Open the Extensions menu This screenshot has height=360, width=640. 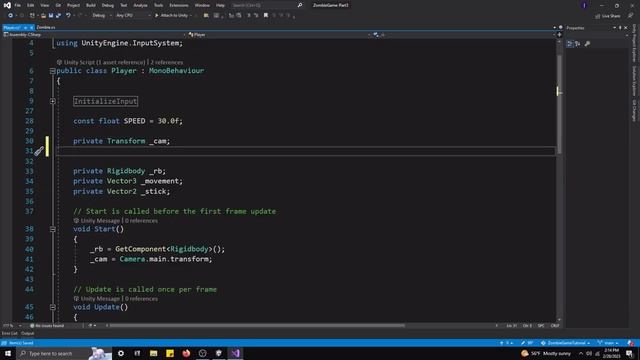(x=179, y=5)
